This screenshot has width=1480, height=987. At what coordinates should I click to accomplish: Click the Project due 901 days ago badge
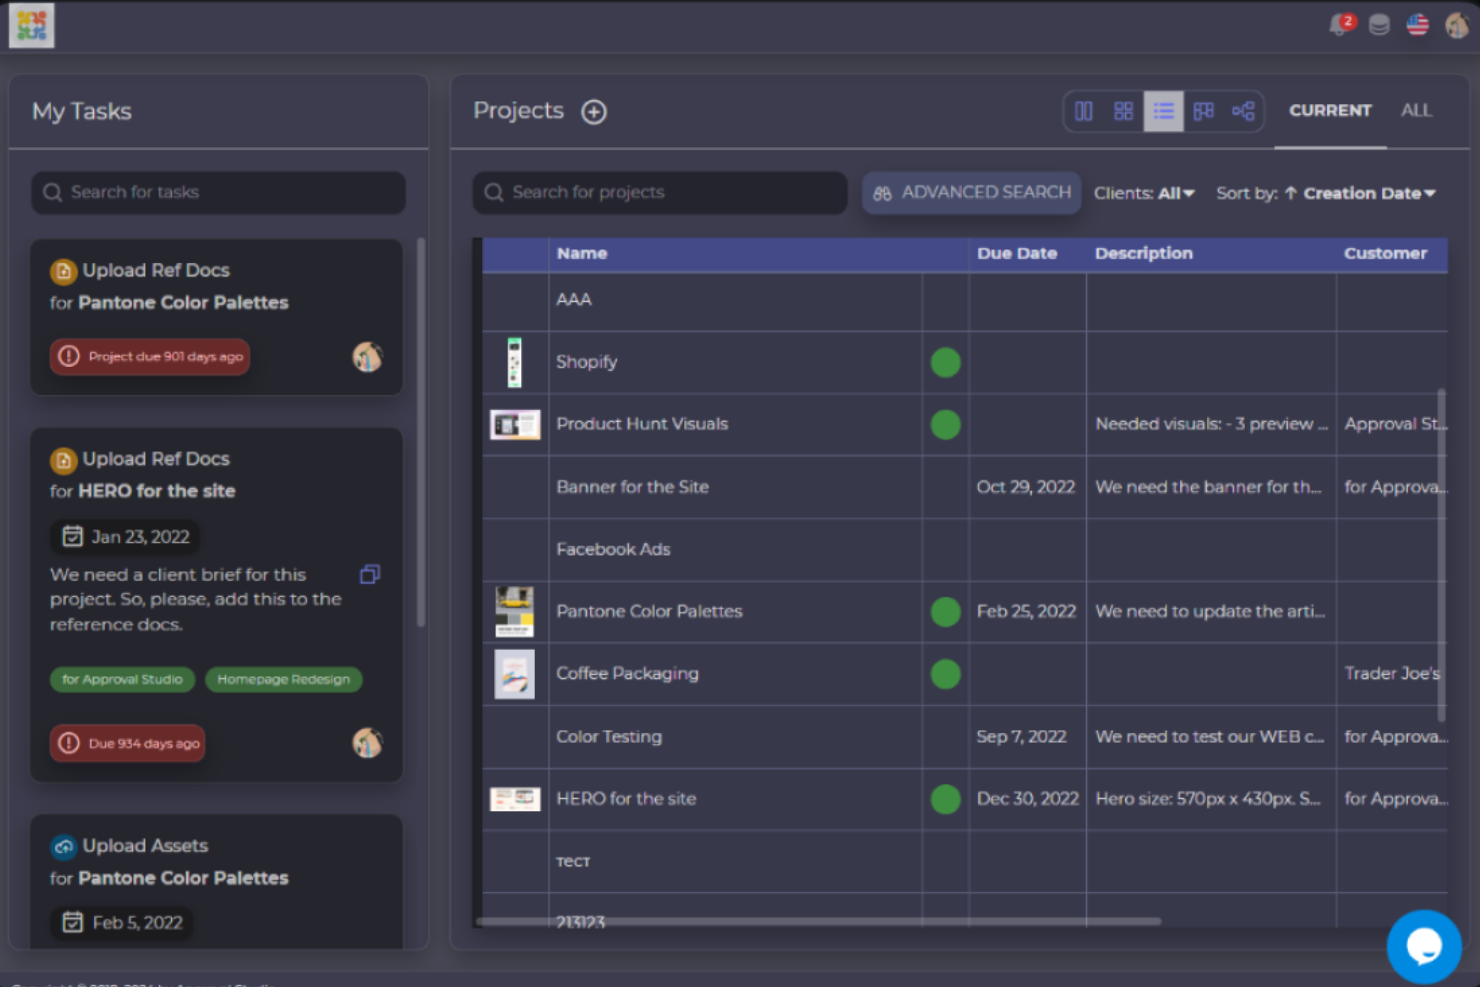click(x=150, y=357)
